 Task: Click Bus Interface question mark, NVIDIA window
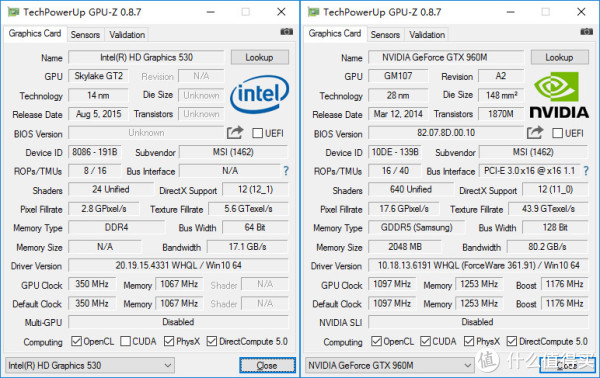(586, 171)
